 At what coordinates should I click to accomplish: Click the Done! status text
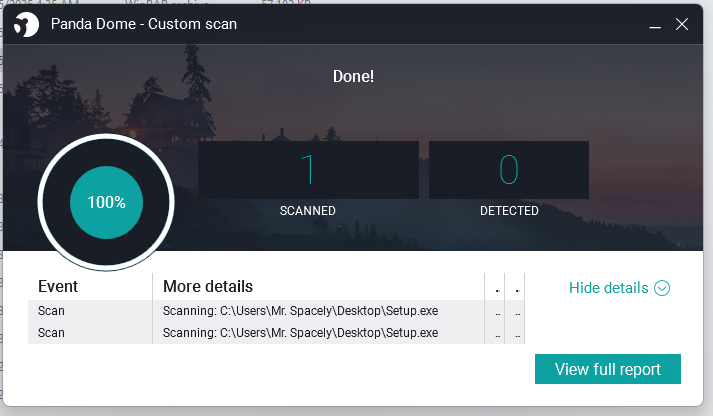tap(353, 76)
